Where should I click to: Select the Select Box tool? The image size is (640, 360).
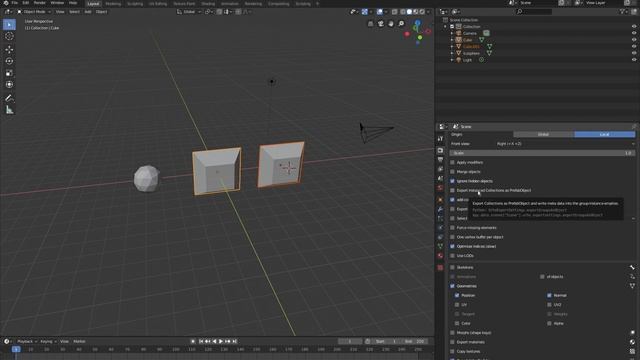point(9,24)
